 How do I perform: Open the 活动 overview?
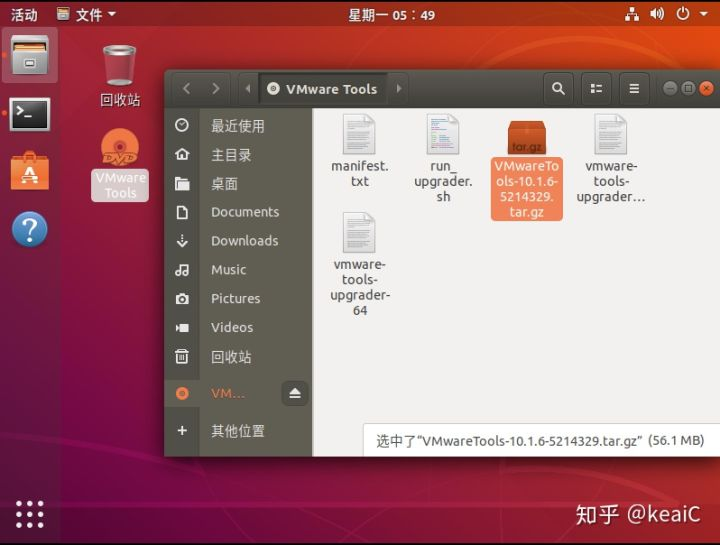click(x=24, y=15)
